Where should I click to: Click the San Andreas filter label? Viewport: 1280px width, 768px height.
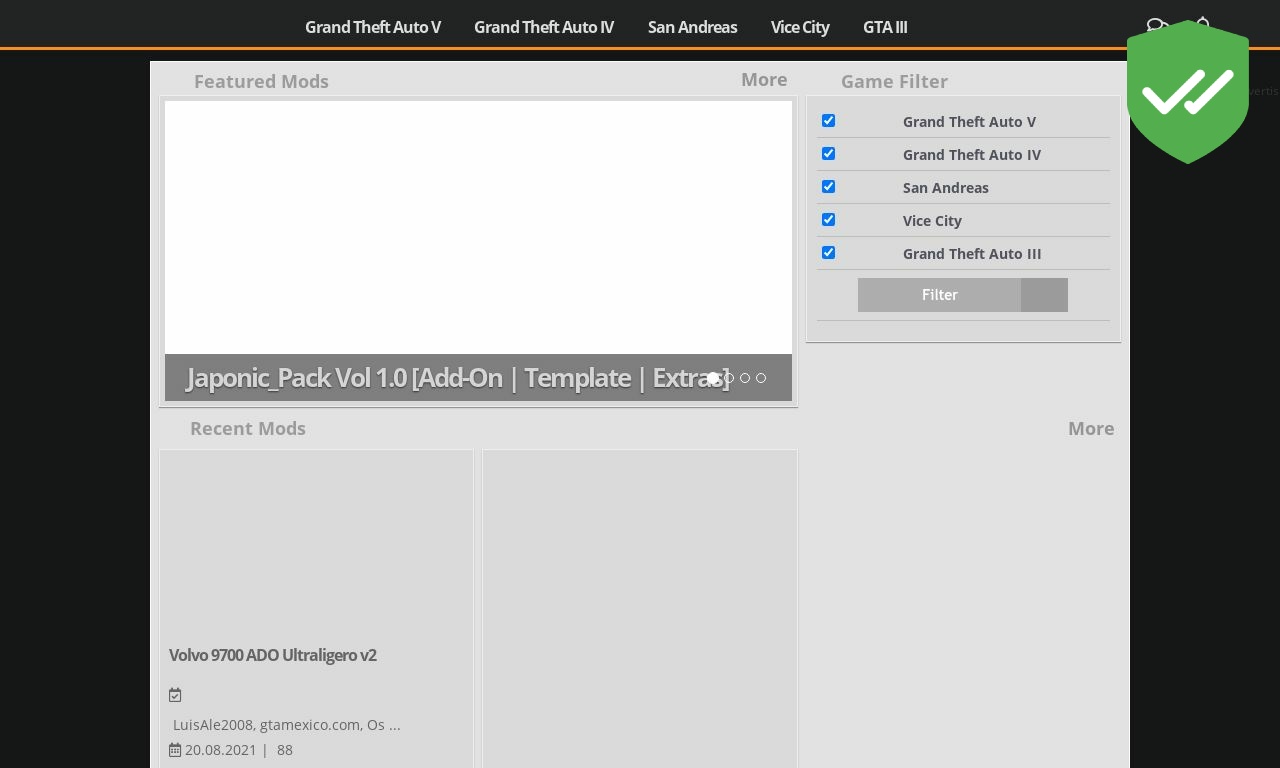946,188
